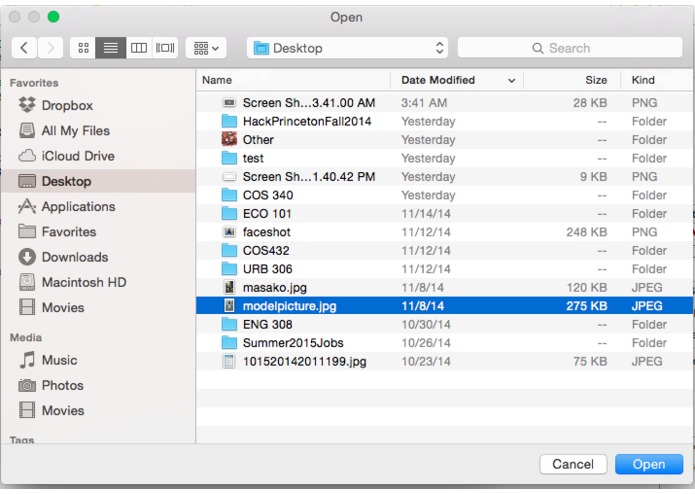Viewport: 695px width, 494px height.
Task: Open Movies under Favorites section
Action: [98, 307]
